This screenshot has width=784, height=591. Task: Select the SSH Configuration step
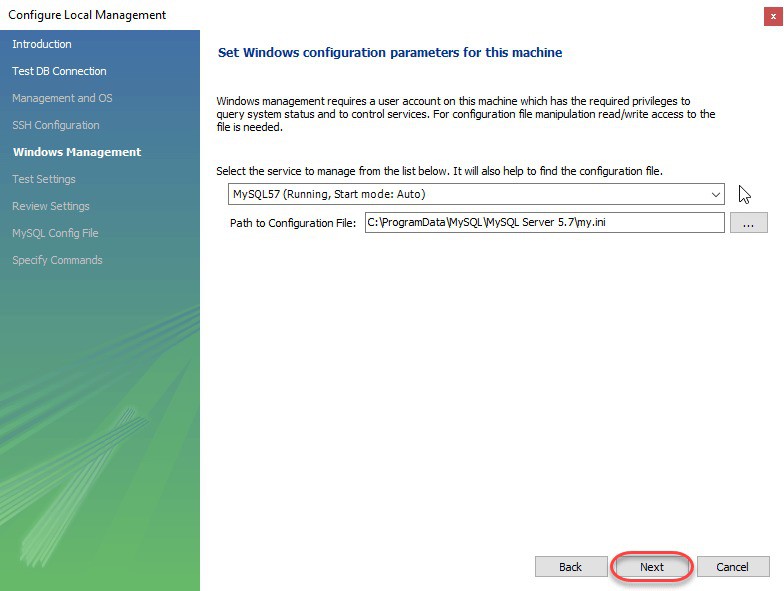(x=56, y=125)
